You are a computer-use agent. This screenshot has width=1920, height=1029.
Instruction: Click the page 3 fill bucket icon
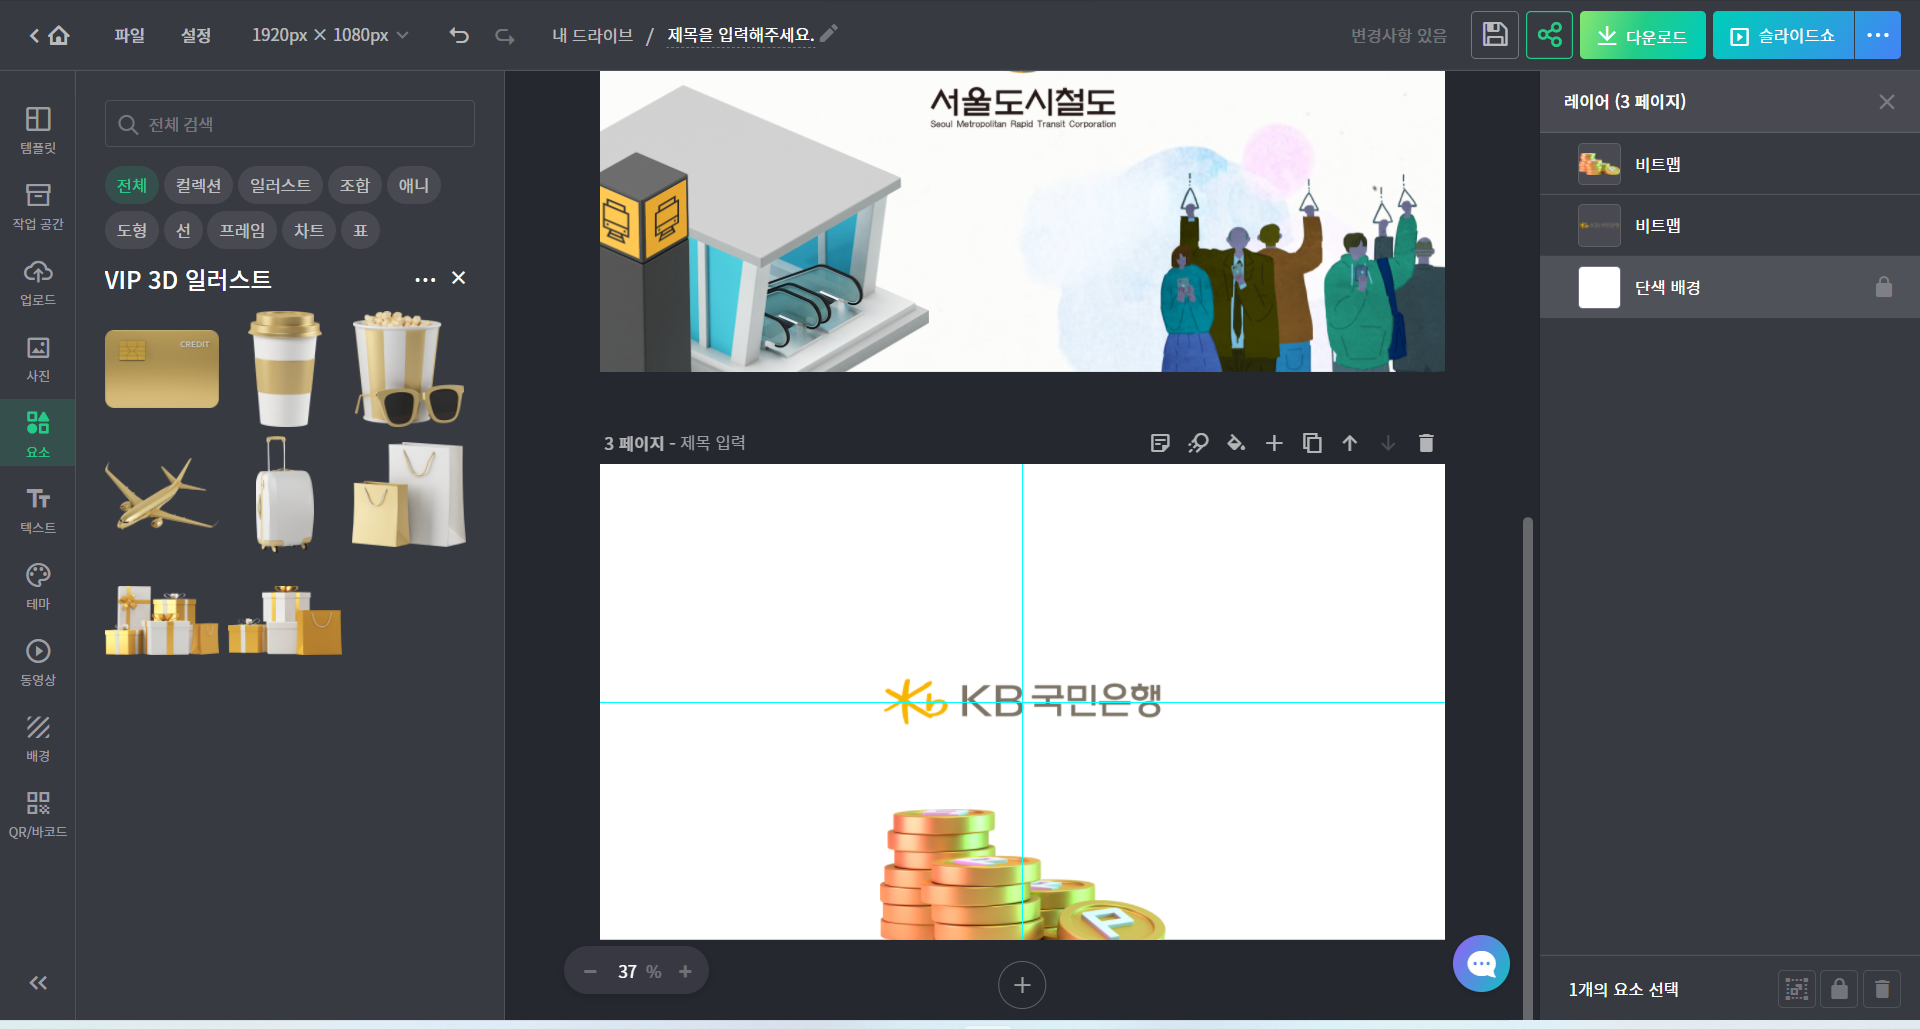point(1236,443)
